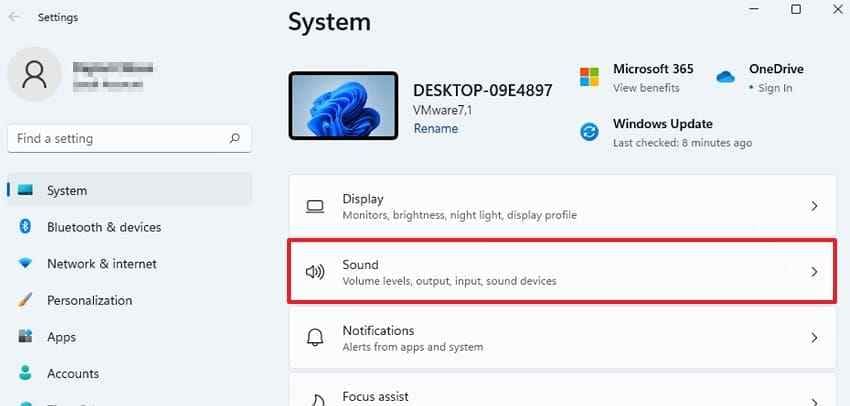850x406 pixels.
Task: Click the OneDrive cloud icon
Action: [x=725, y=77]
